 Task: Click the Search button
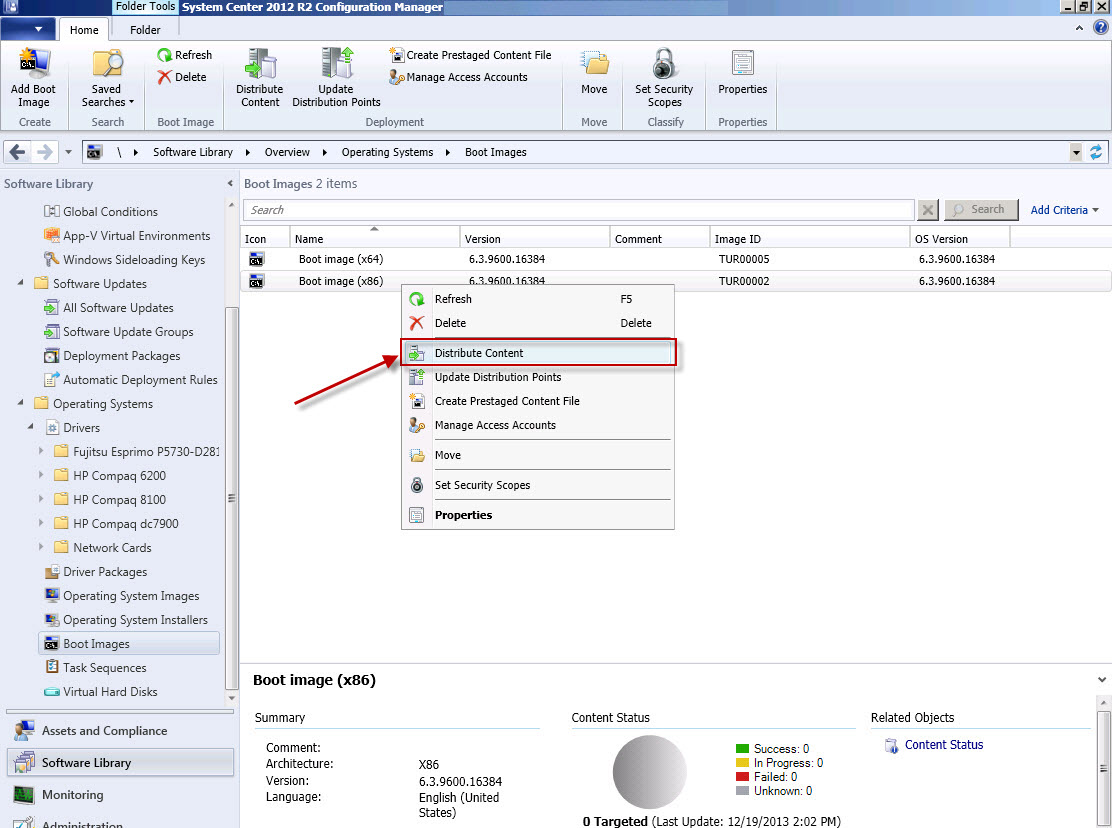click(x=981, y=210)
